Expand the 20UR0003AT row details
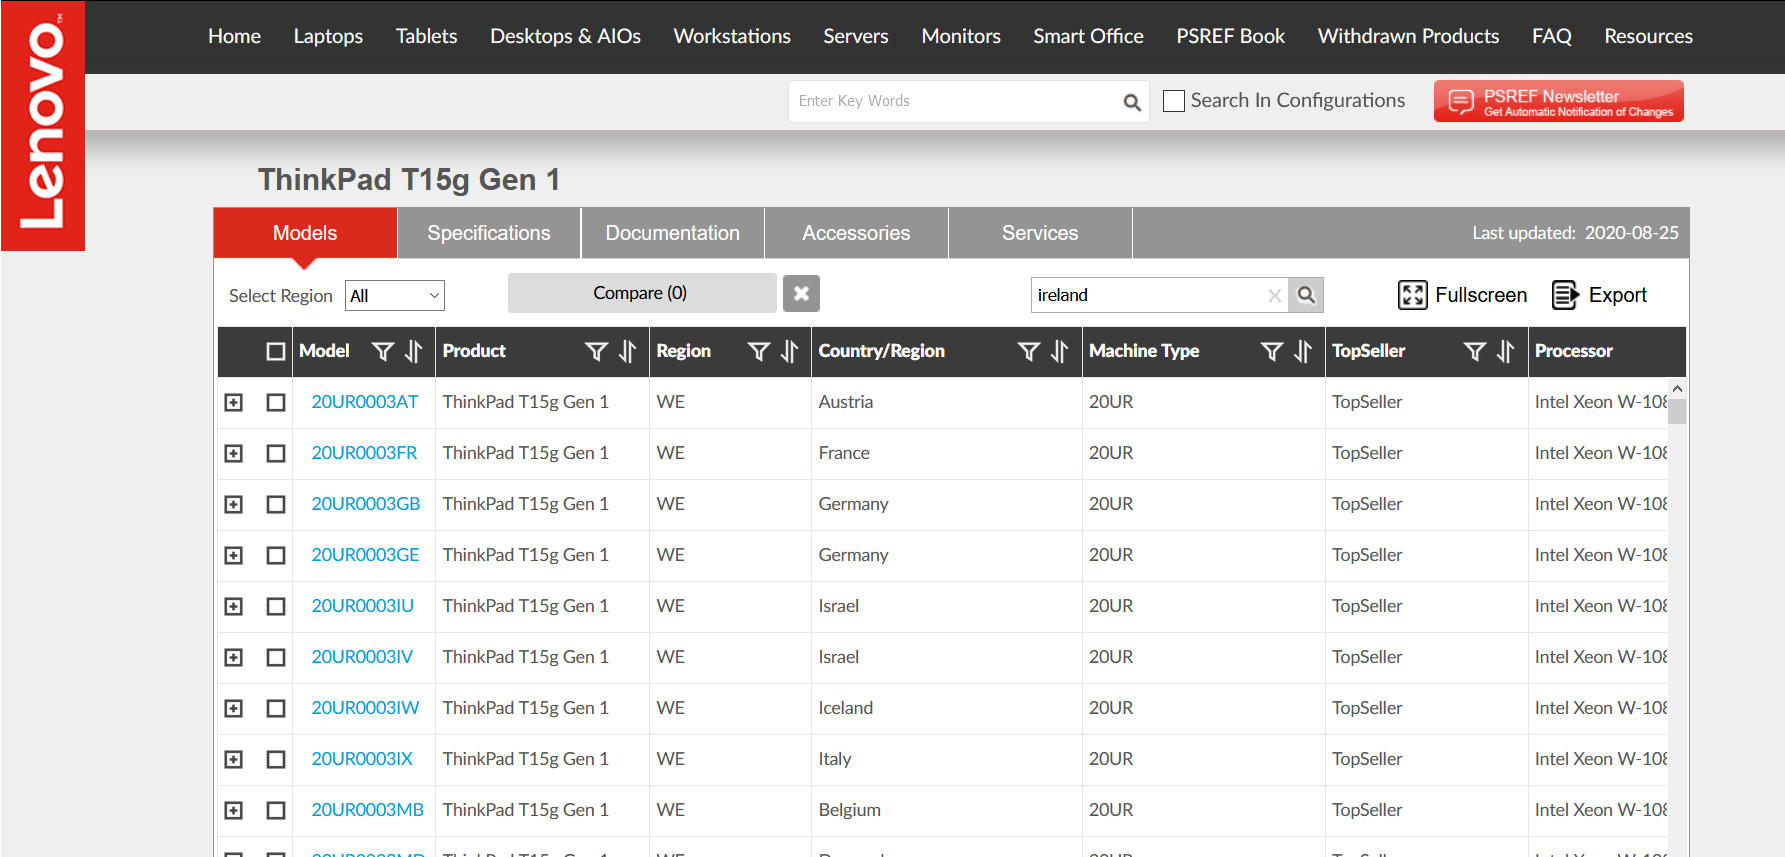 (234, 402)
